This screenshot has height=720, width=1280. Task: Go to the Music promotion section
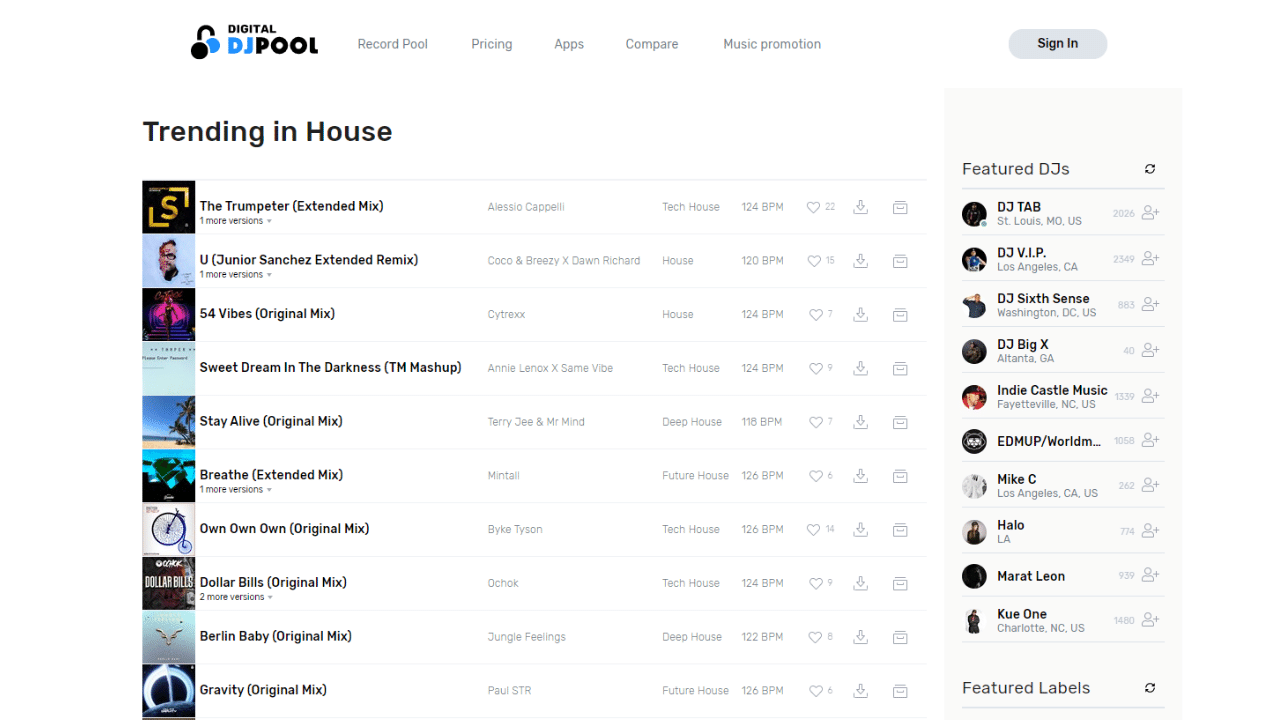point(771,44)
